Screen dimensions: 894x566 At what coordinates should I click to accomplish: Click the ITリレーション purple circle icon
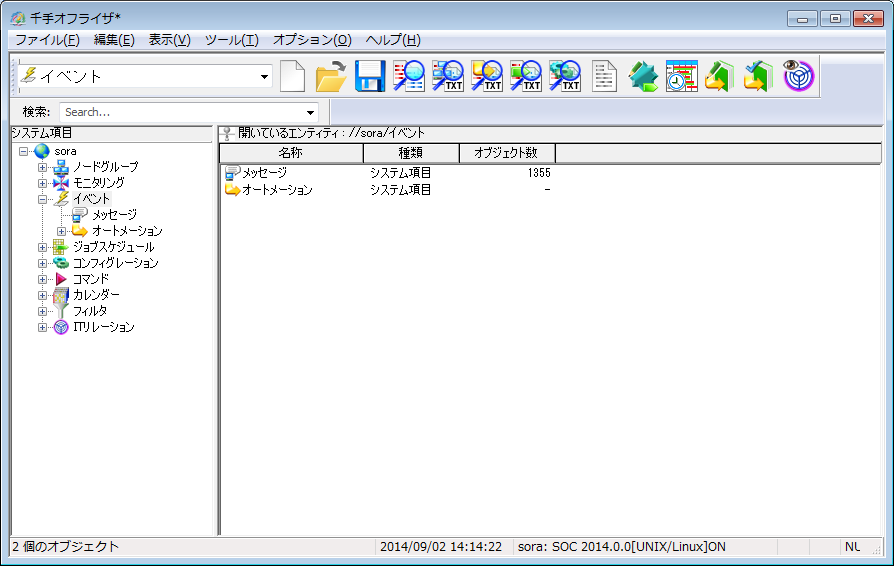[x=61, y=327]
